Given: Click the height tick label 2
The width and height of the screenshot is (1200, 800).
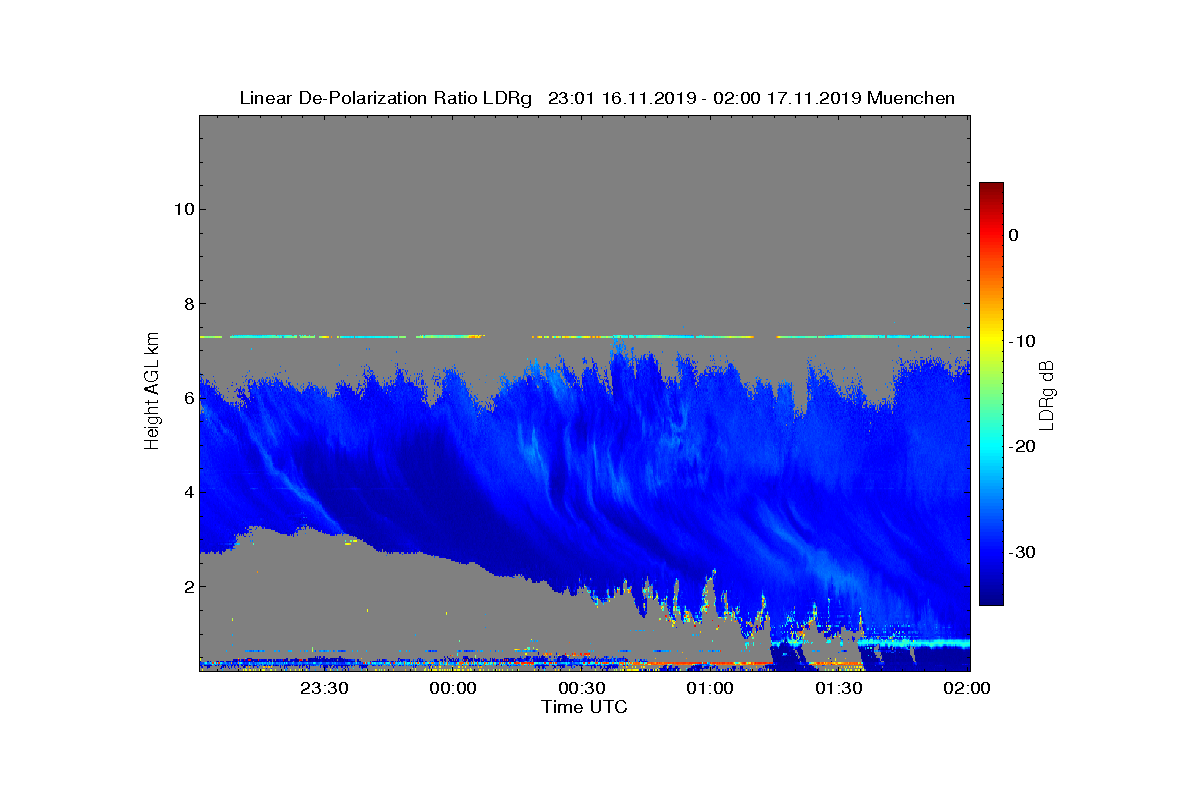Looking at the screenshot, I should tap(188, 586).
